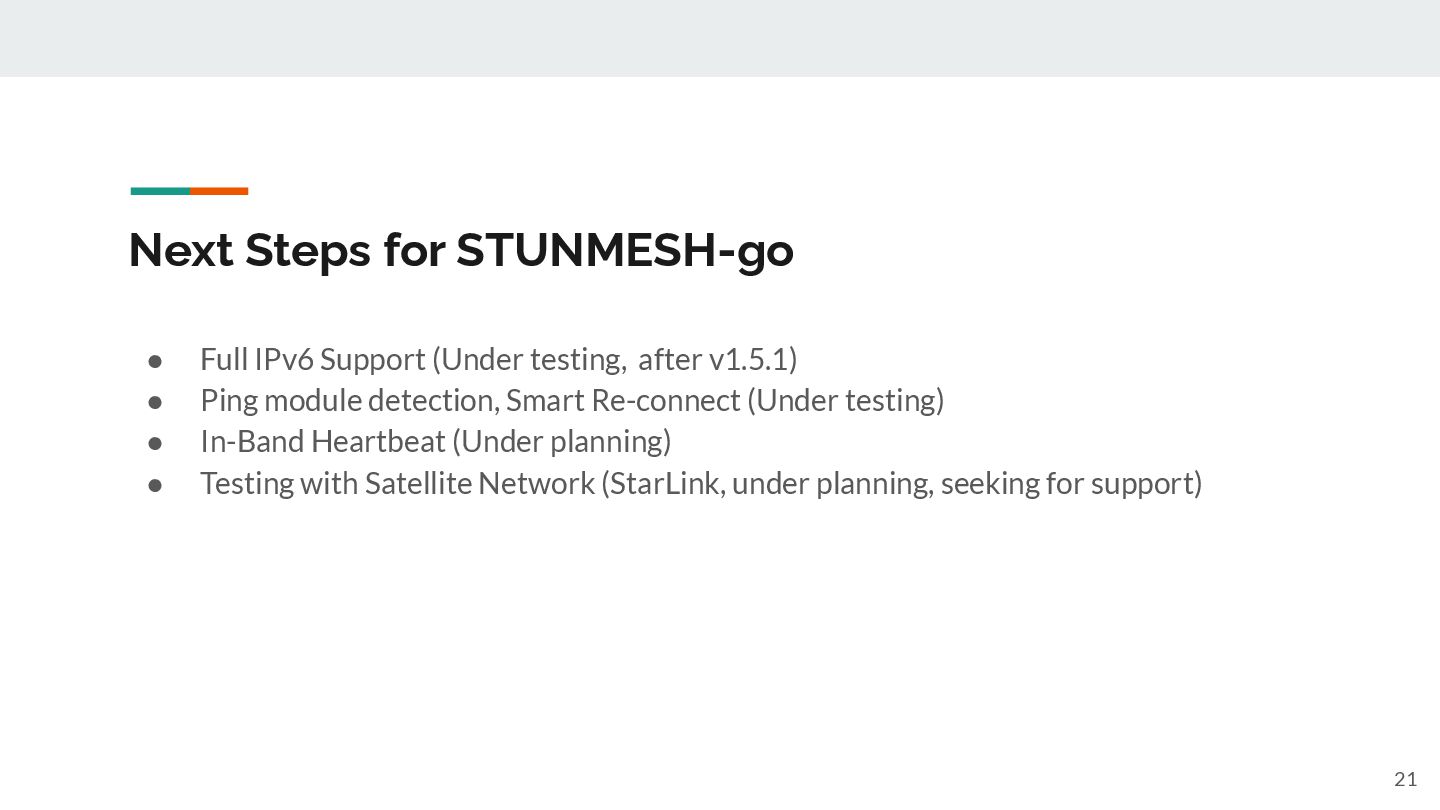This screenshot has height=810, width=1440.
Task: Select the orange accent bar above the title
Action: [x=219, y=191]
